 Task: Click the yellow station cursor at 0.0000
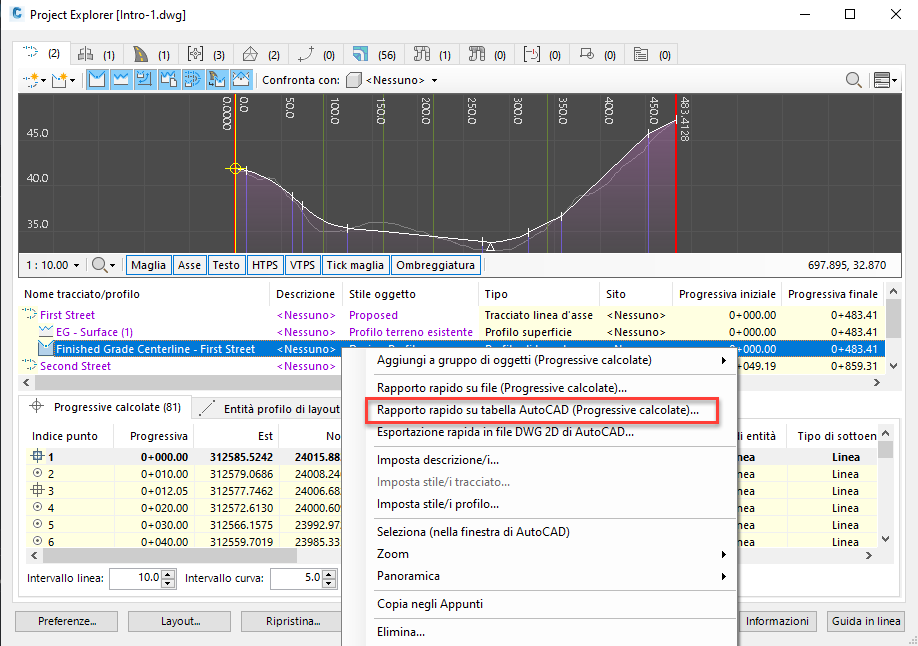tap(235, 169)
